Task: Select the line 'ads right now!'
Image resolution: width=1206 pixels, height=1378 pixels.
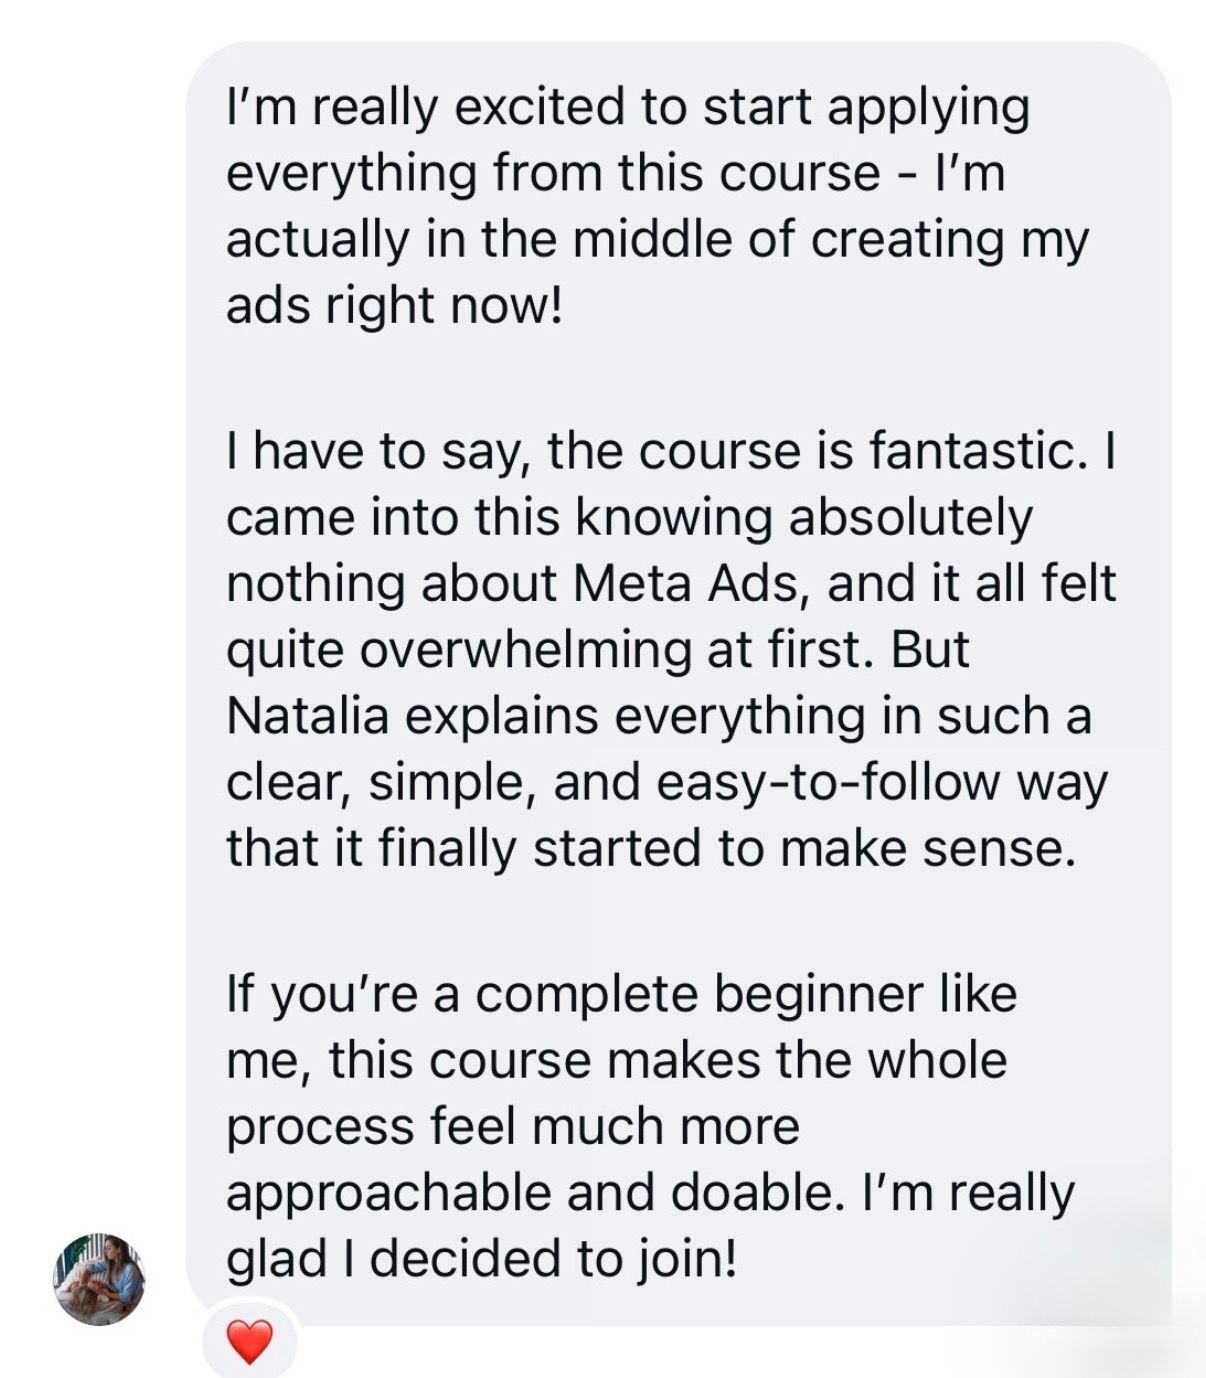Action: (395, 305)
